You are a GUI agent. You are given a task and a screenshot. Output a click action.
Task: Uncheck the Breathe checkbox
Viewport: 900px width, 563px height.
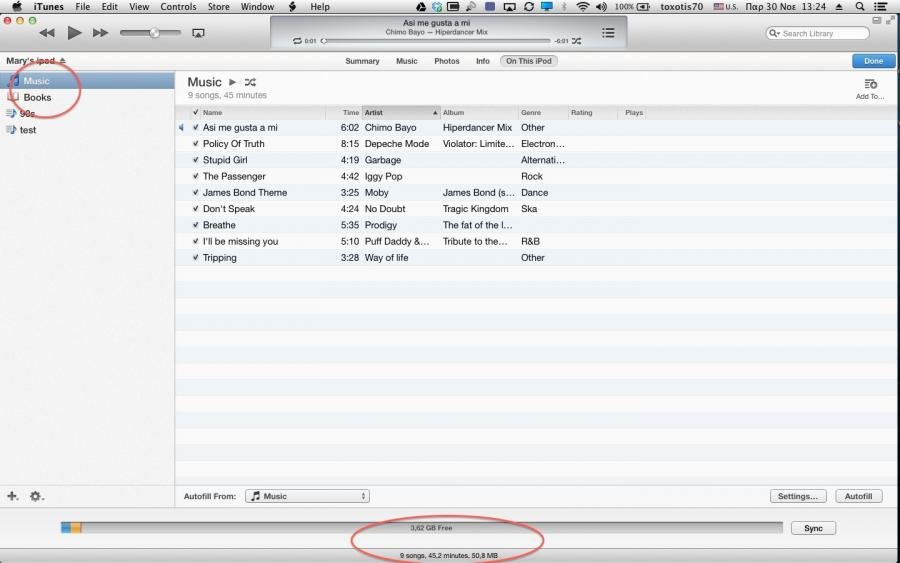196,225
